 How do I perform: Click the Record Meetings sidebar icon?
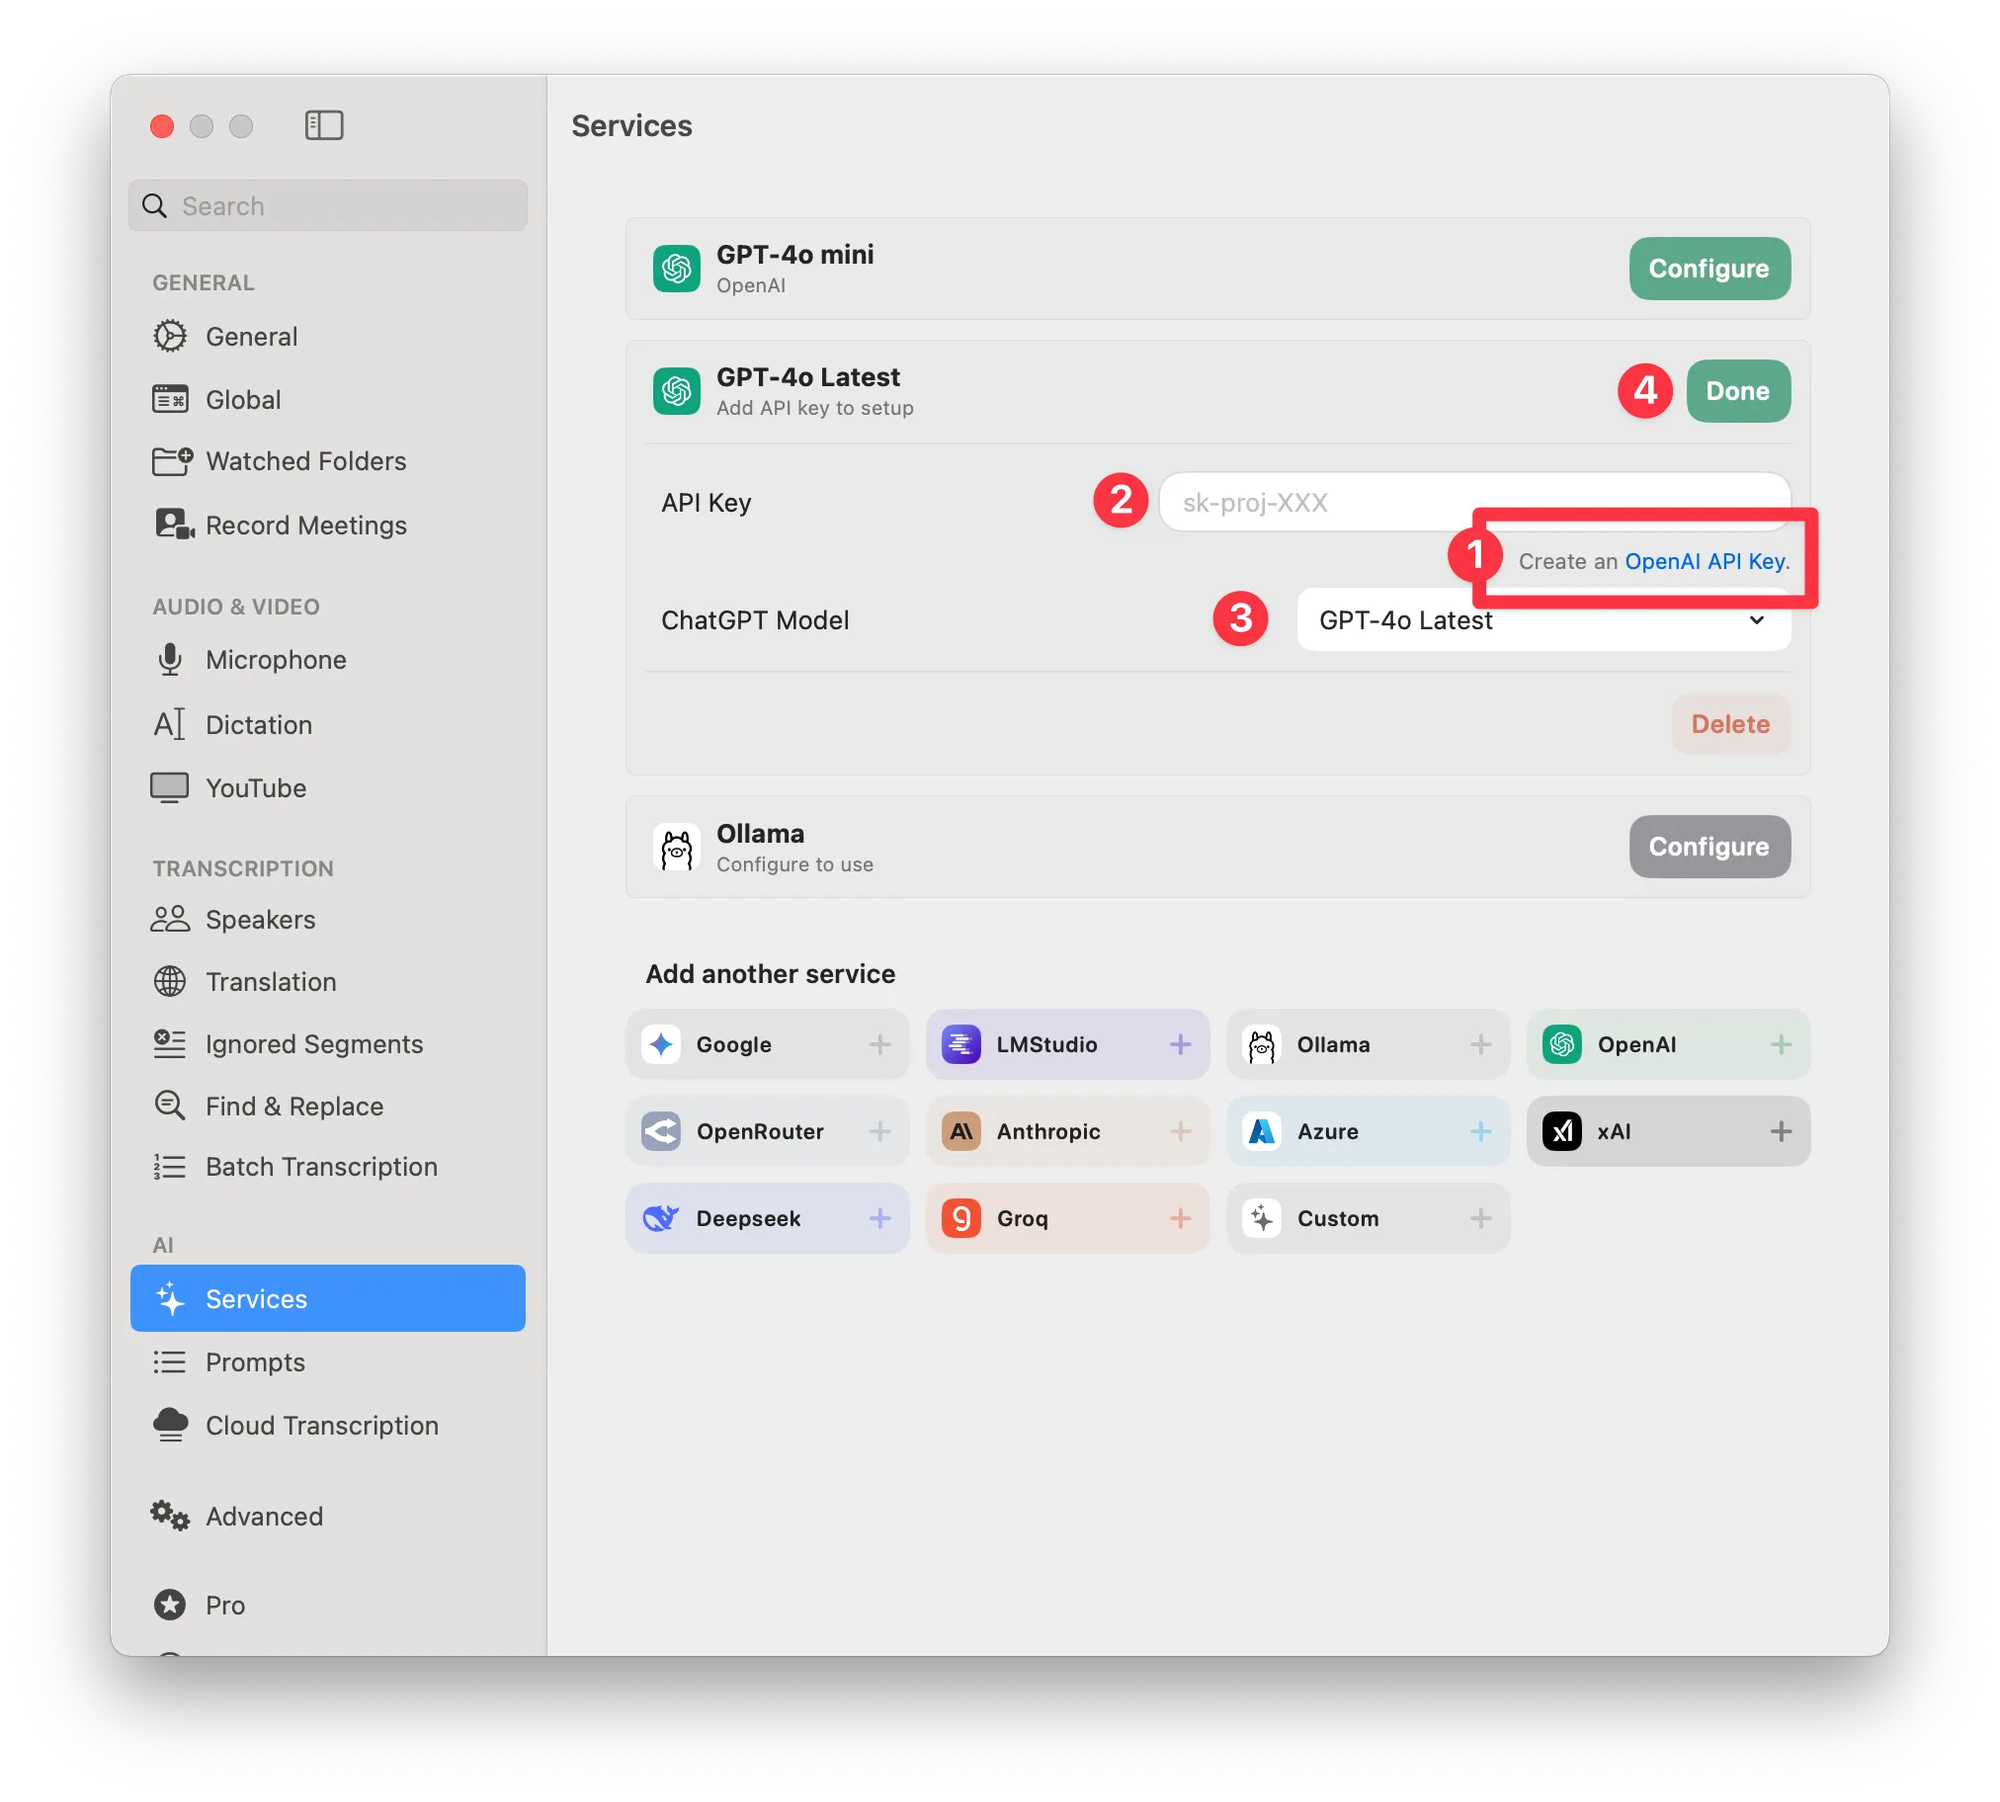(173, 524)
